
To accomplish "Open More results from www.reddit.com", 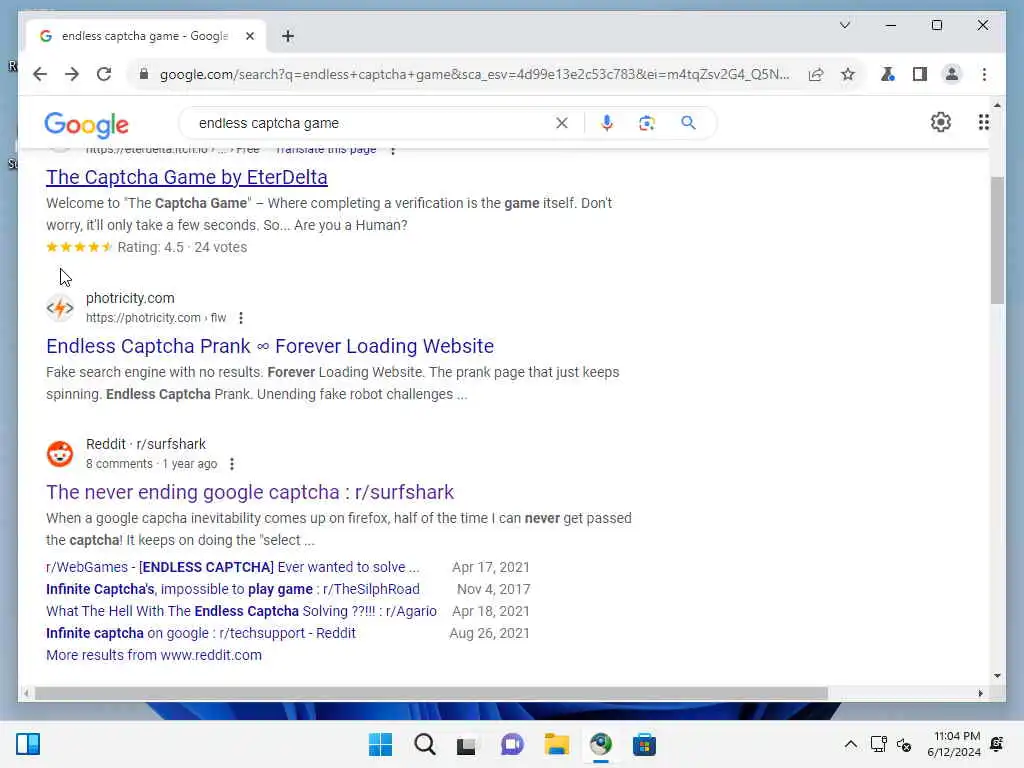I will point(153,655).
